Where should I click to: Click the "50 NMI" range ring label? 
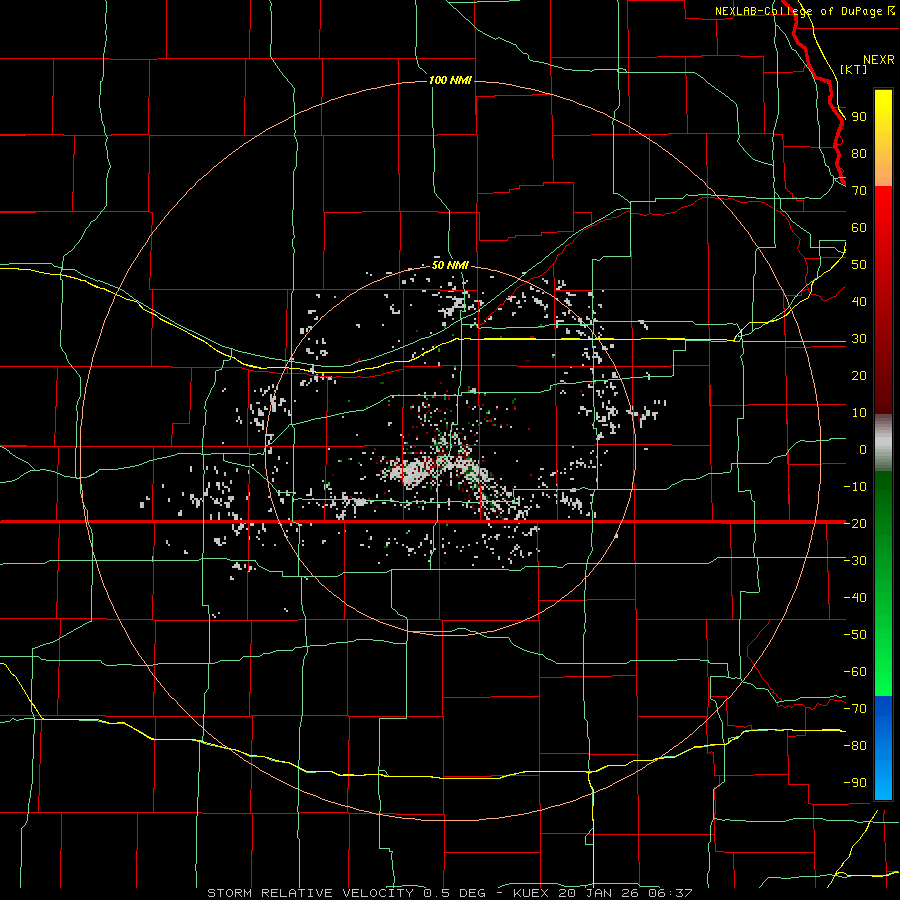pyautogui.click(x=450, y=265)
